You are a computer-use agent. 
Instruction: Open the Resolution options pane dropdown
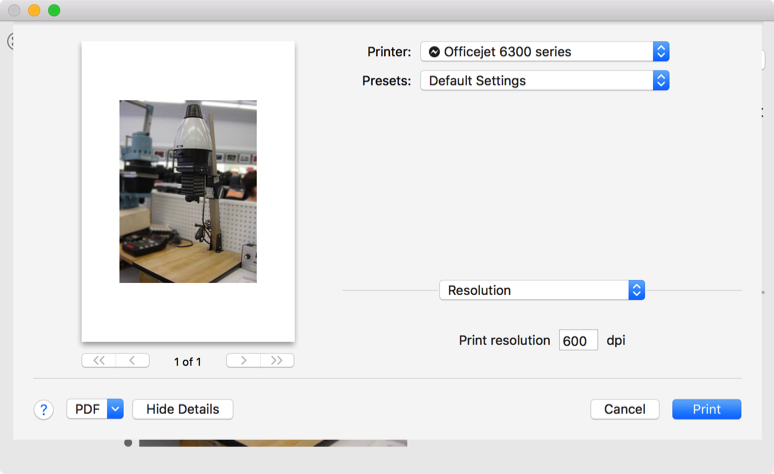coord(542,290)
